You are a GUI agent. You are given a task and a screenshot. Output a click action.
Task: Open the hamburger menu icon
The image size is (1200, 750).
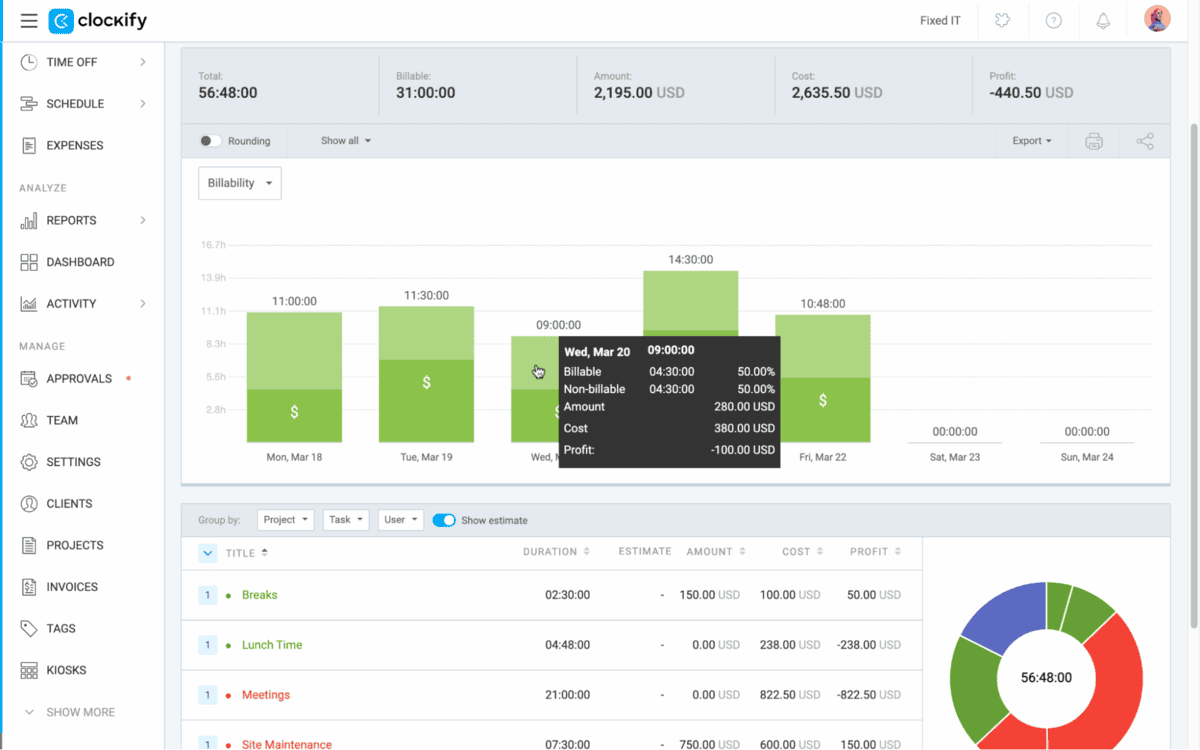(29, 20)
